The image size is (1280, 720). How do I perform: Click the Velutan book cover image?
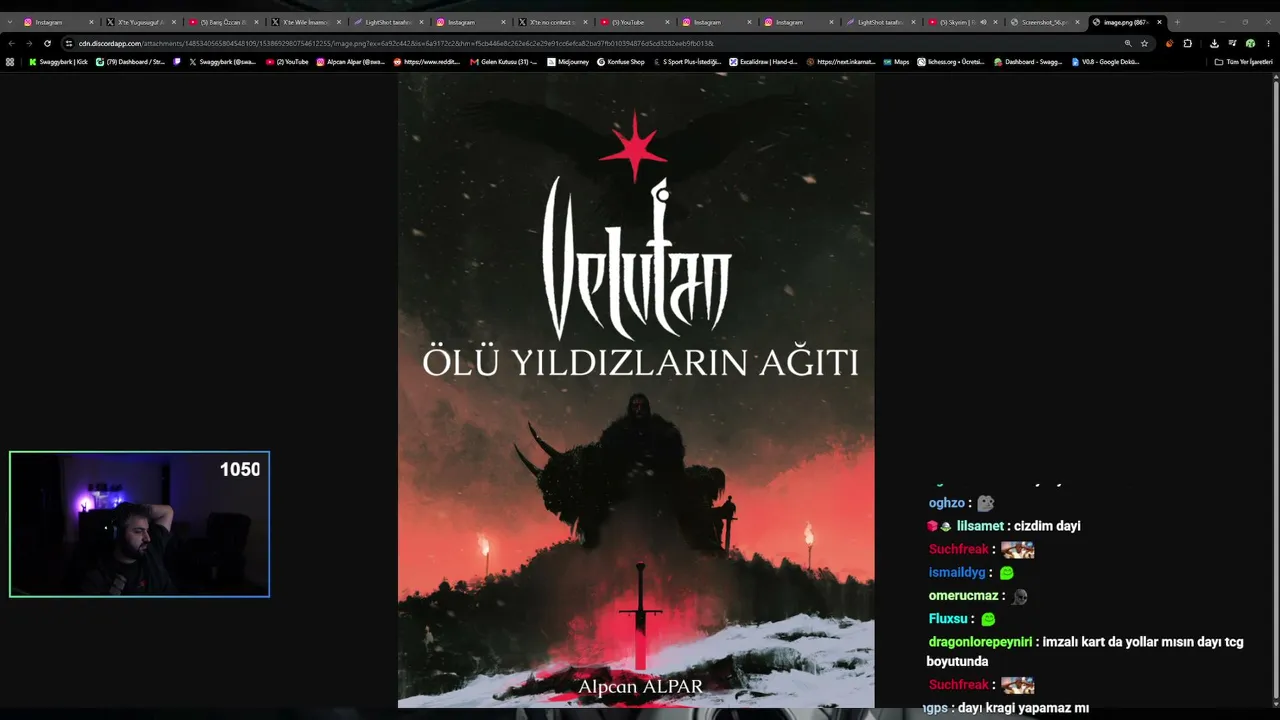point(636,390)
